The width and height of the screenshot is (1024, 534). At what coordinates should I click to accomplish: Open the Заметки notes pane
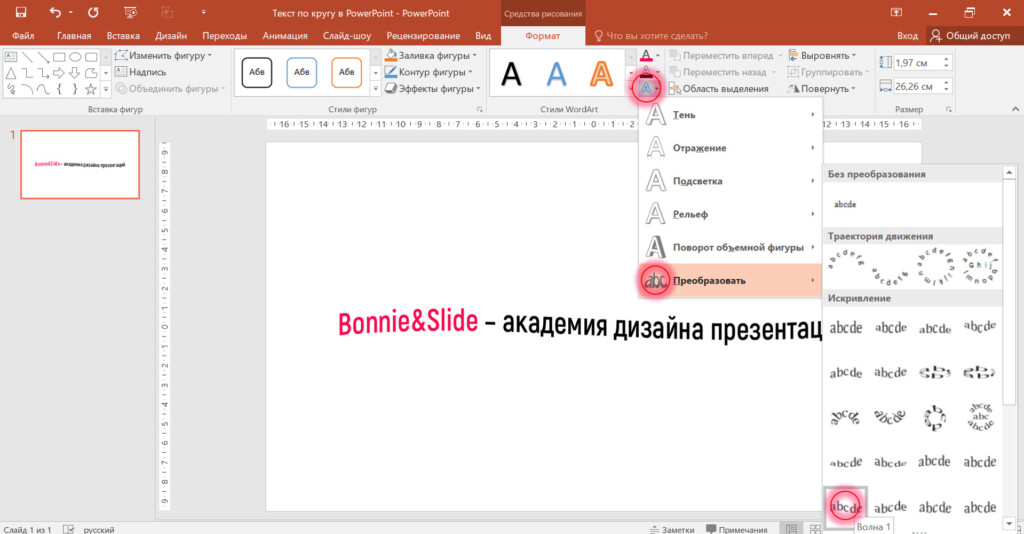coord(672,529)
